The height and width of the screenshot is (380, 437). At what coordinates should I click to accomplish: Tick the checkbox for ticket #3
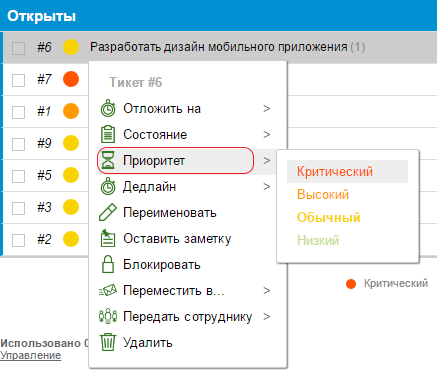18,208
